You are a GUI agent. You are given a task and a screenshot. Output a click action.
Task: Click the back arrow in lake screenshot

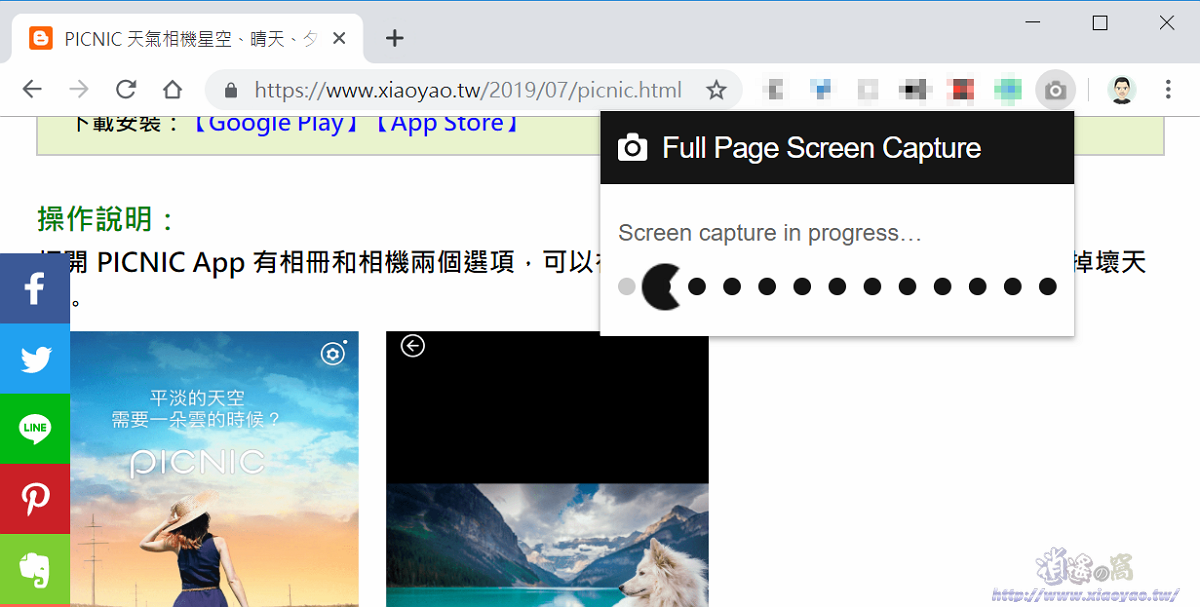pyautogui.click(x=412, y=346)
